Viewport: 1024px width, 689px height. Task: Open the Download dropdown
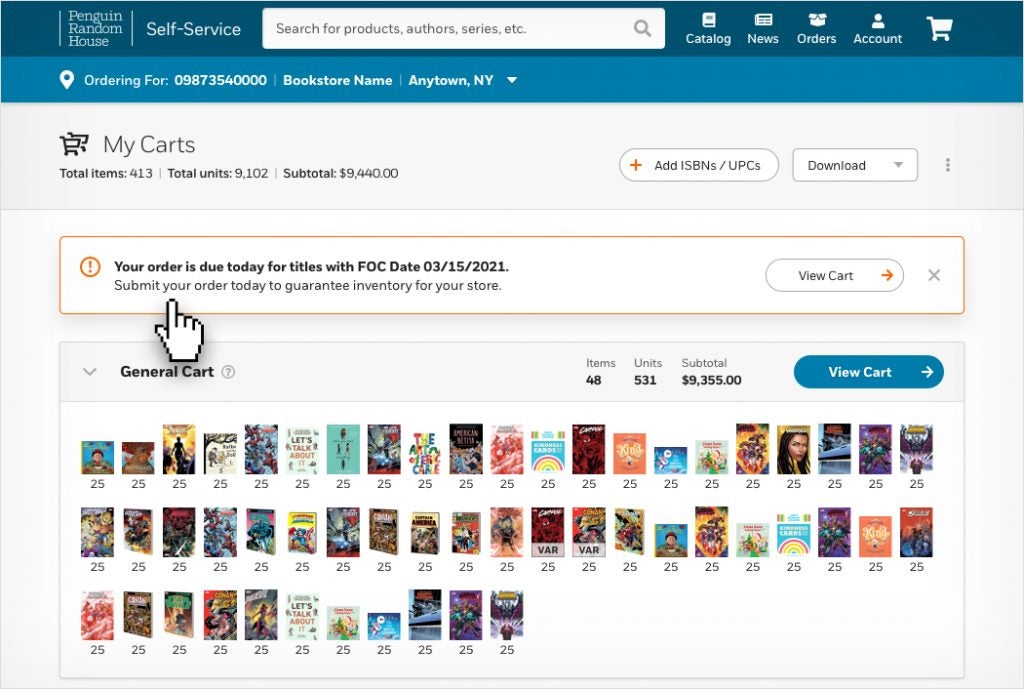(855, 165)
